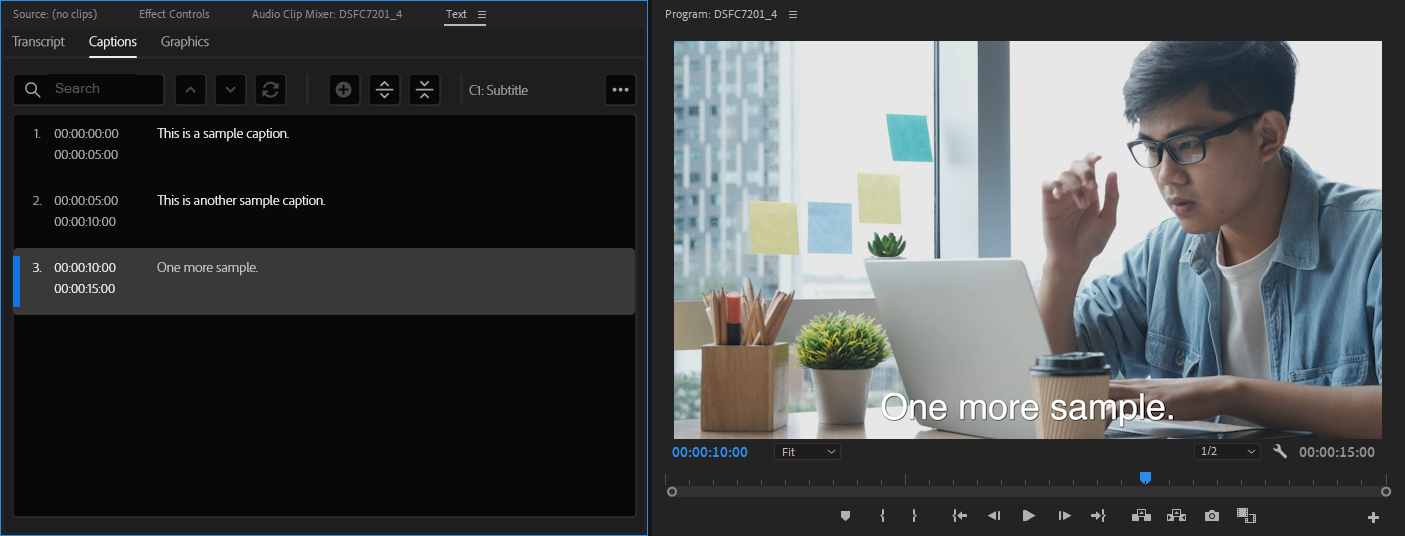Open the 1/2 playback resolution dropdown
1405x536 pixels.
click(1227, 452)
